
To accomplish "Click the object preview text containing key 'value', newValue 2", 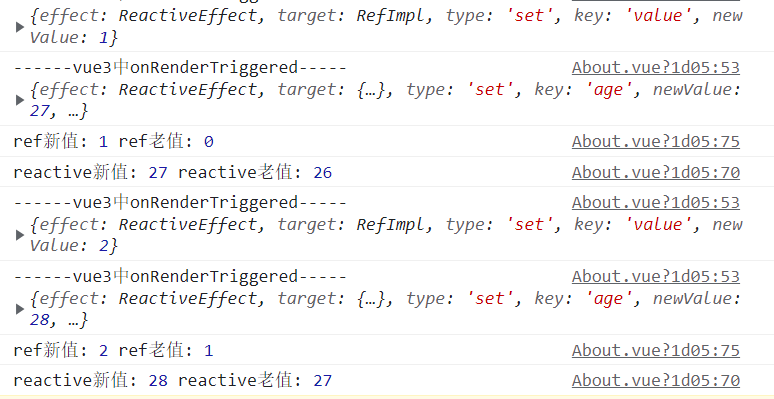I will tap(386, 235).
